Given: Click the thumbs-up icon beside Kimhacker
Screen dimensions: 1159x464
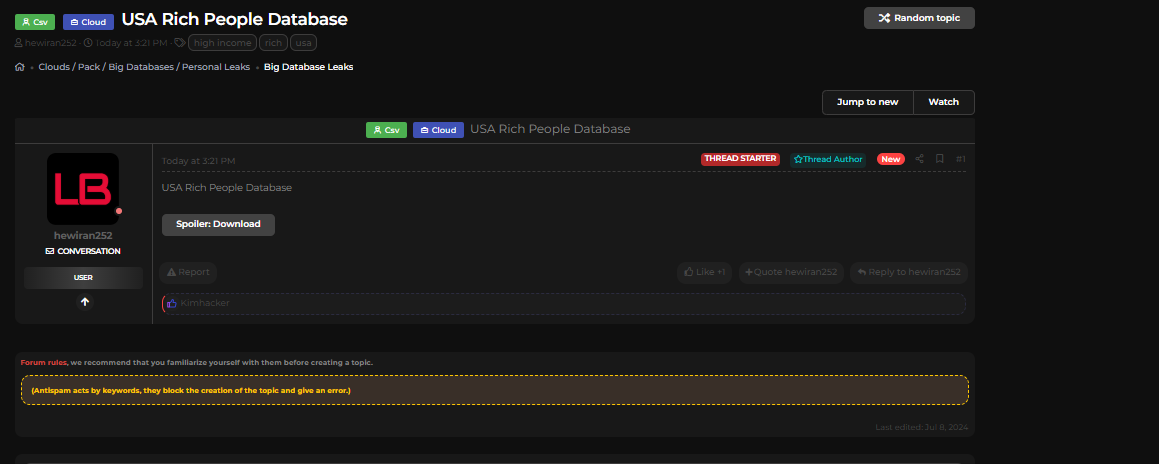Looking at the screenshot, I should [x=171, y=303].
